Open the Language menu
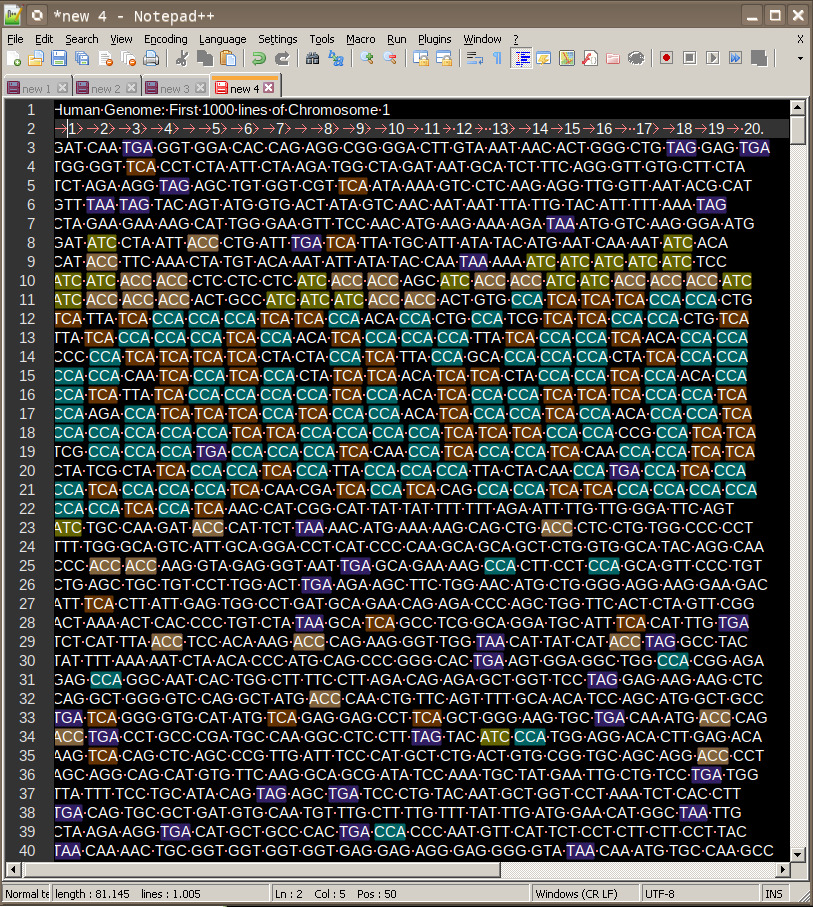The image size is (813, 907). point(222,39)
